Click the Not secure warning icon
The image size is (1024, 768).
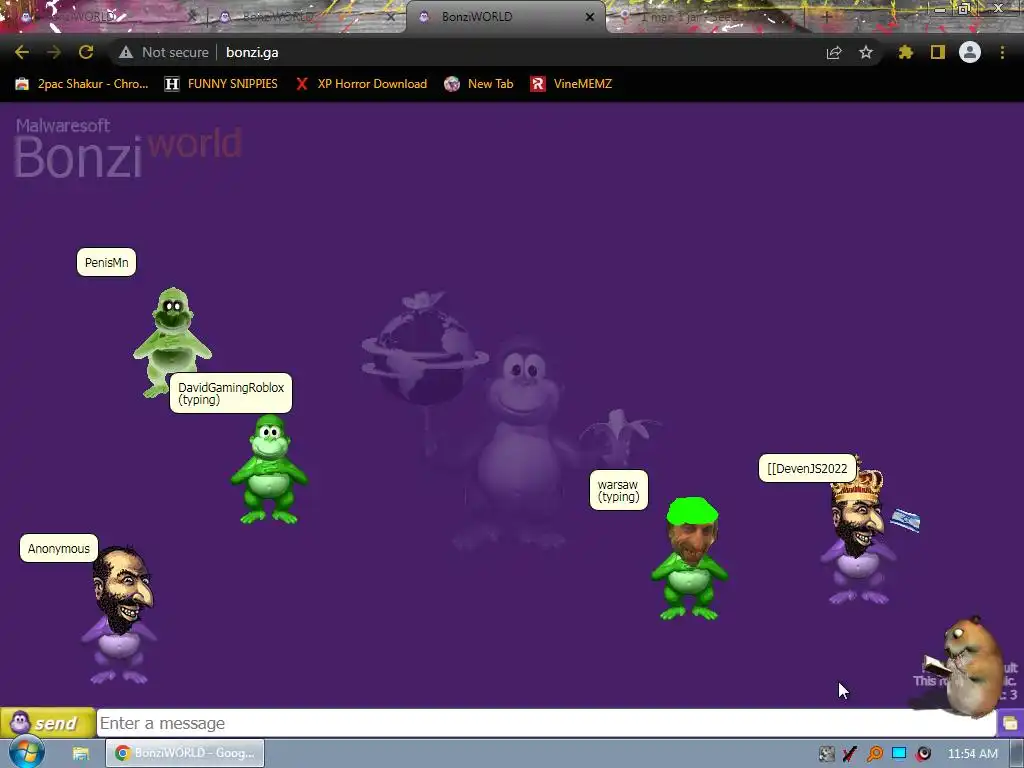(x=125, y=52)
